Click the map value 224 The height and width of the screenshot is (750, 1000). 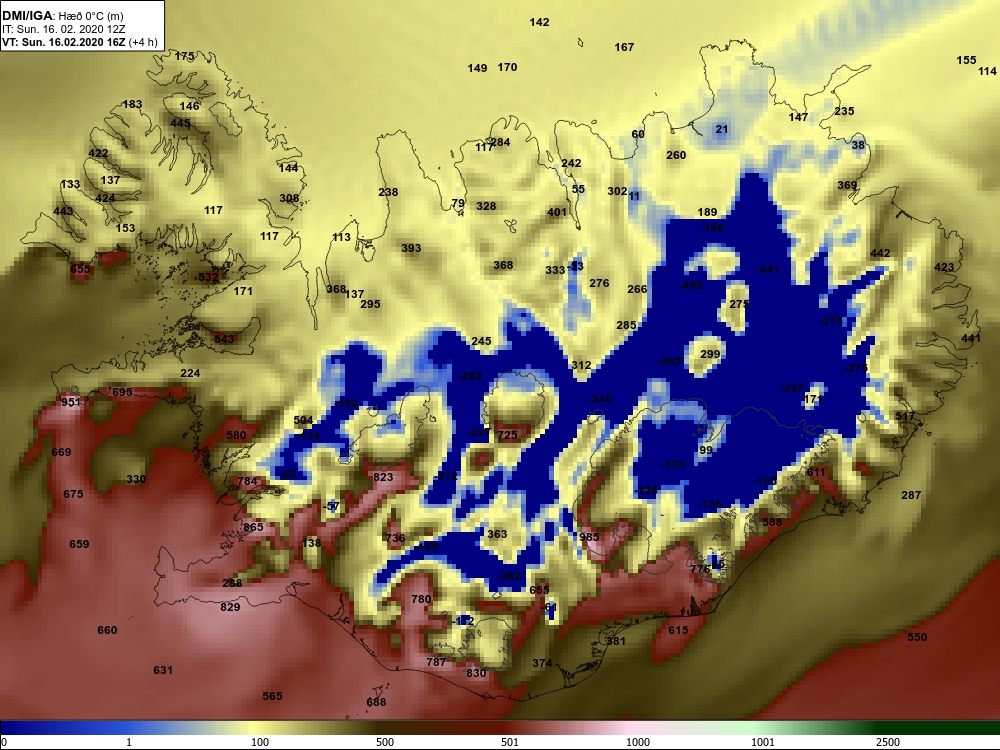190,373
